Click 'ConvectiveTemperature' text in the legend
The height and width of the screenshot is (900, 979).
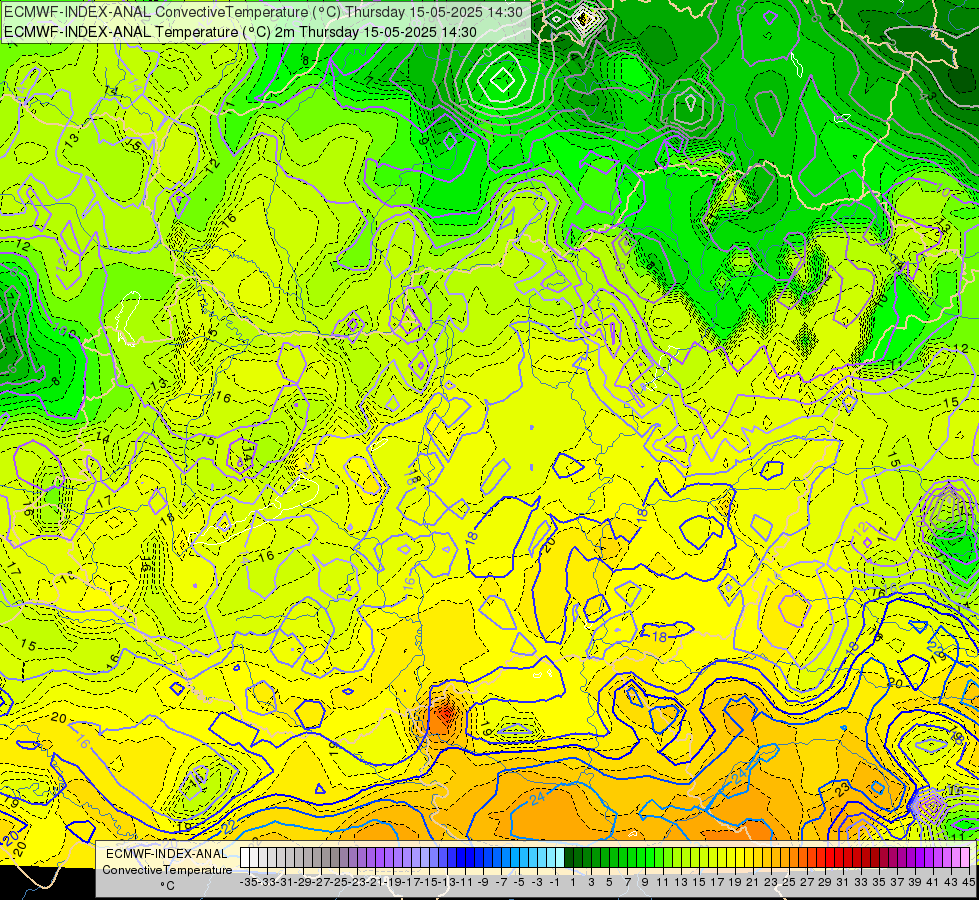pyautogui.click(x=167, y=870)
